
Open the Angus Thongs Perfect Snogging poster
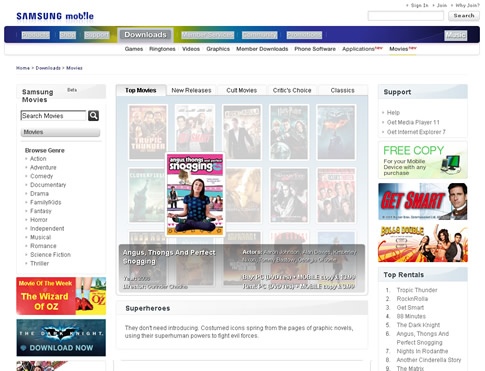[195, 195]
